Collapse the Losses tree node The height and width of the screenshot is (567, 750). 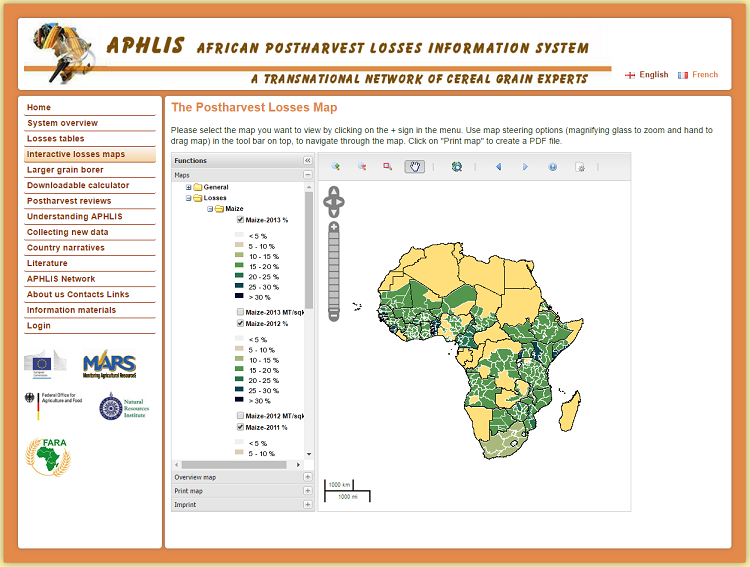pos(188,198)
